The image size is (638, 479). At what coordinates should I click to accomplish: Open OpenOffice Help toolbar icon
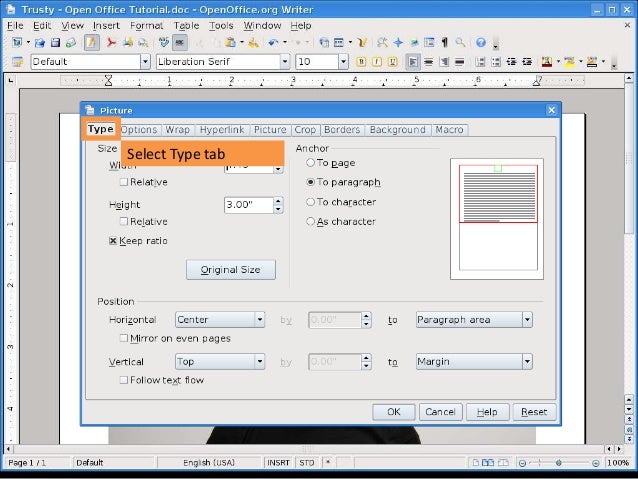(x=481, y=43)
